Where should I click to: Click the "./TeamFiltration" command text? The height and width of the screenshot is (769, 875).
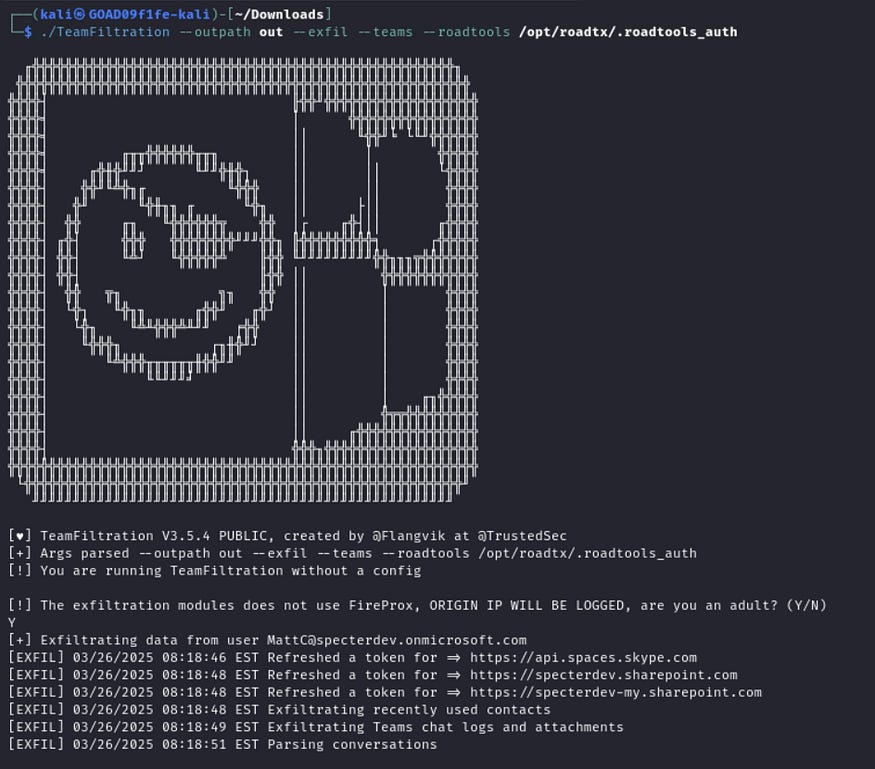[105, 32]
